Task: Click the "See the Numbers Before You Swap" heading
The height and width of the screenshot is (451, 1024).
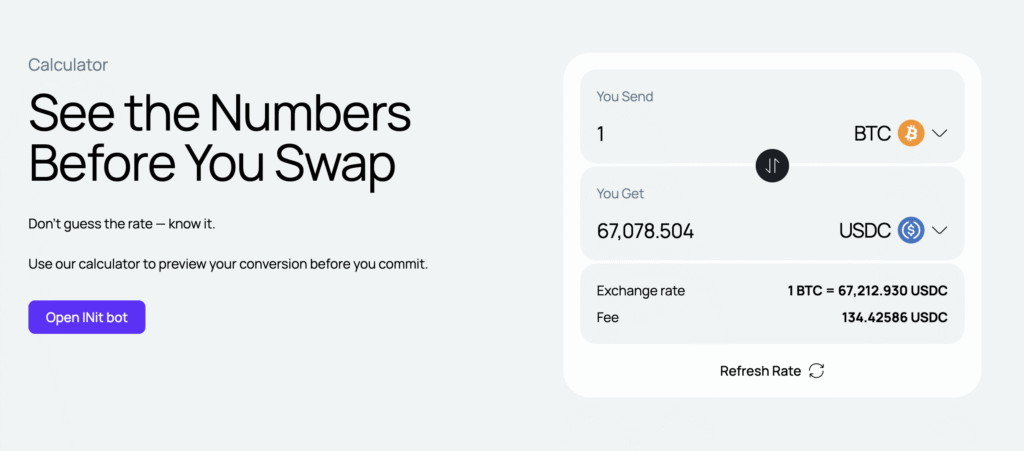Action: tap(219, 138)
